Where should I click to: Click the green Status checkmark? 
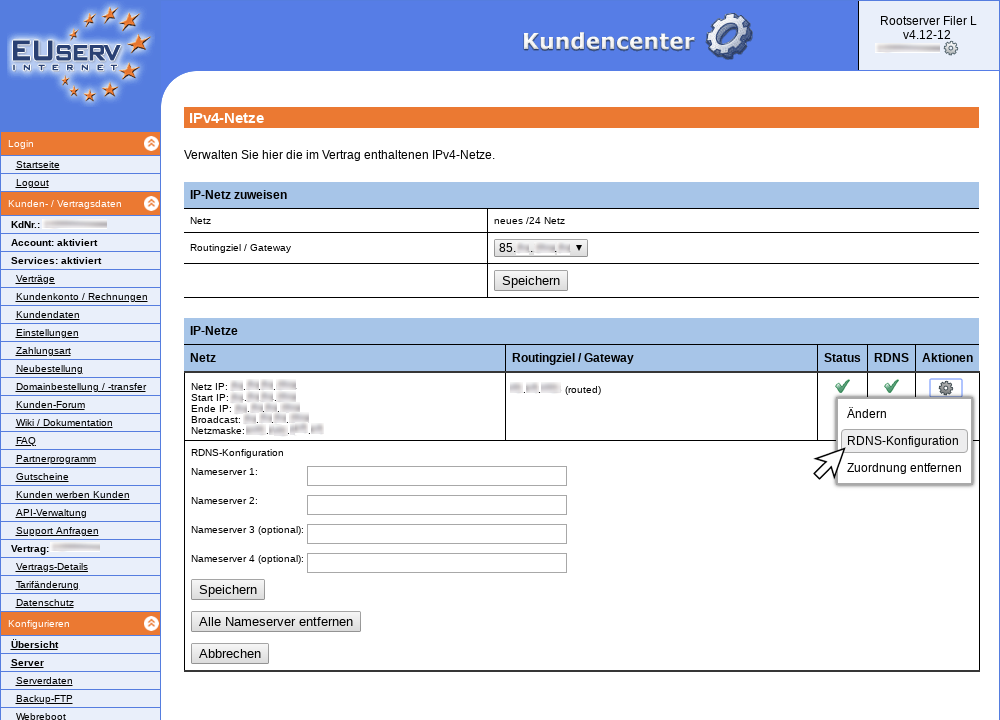[842, 386]
